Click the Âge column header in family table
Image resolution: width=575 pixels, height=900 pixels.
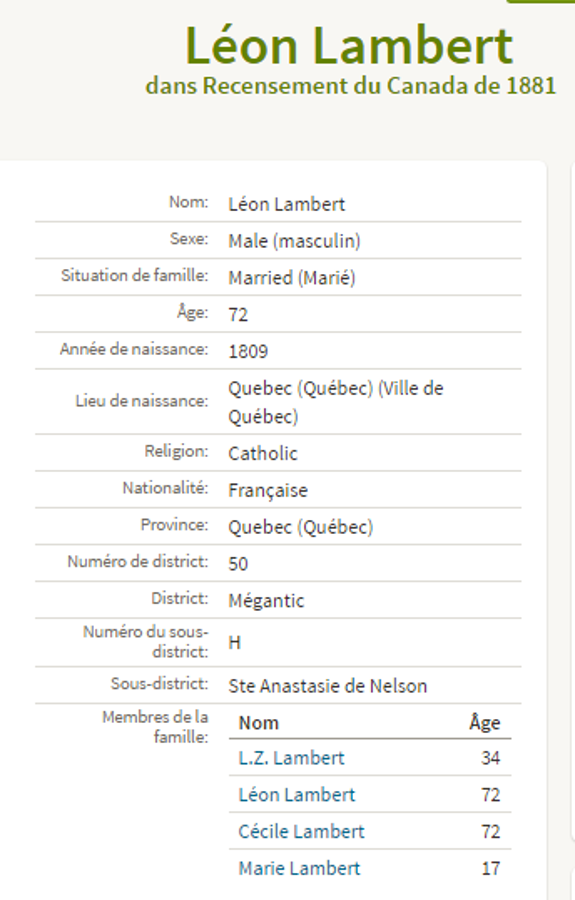click(x=485, y=723)
